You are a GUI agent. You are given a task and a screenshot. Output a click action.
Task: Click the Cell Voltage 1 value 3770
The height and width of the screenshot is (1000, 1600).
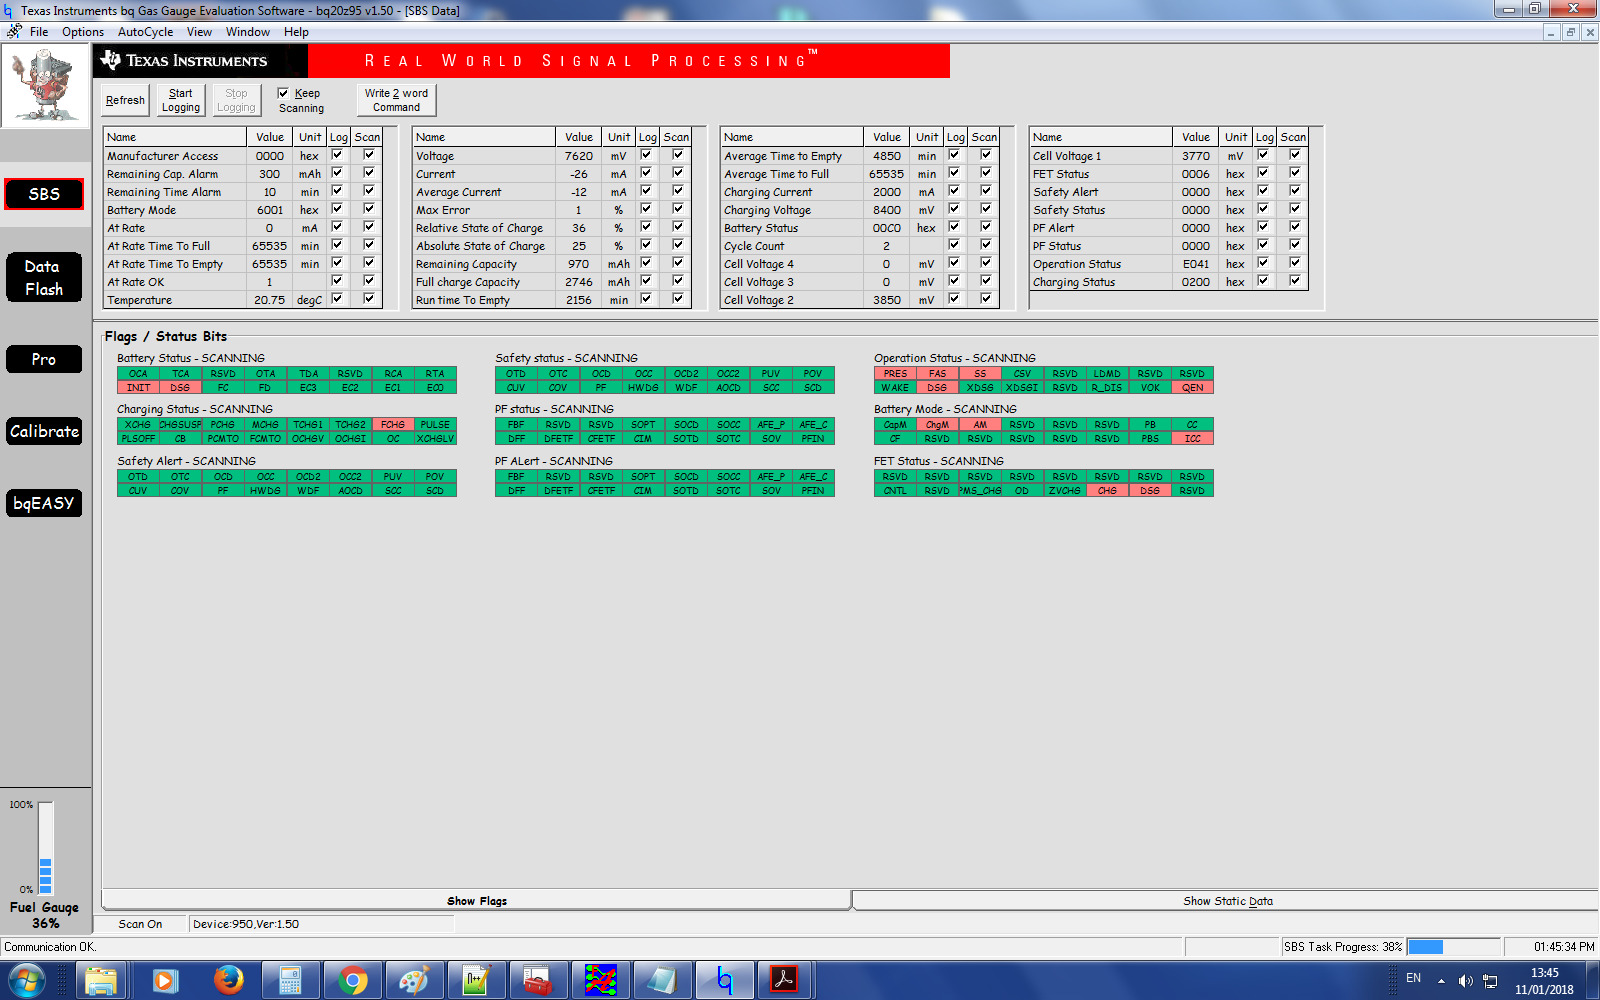(1195, 156)
